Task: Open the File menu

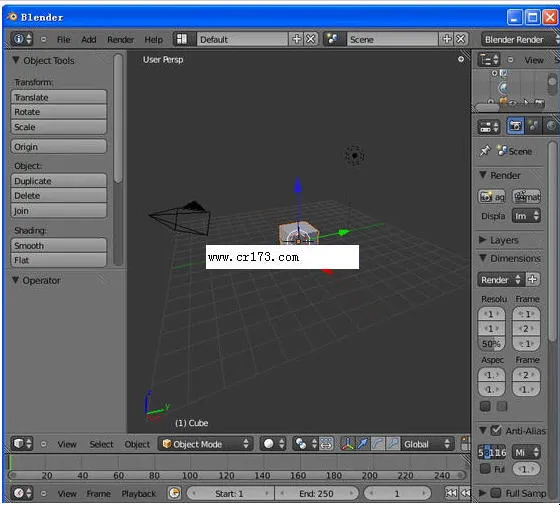Action: coord(64,39)
